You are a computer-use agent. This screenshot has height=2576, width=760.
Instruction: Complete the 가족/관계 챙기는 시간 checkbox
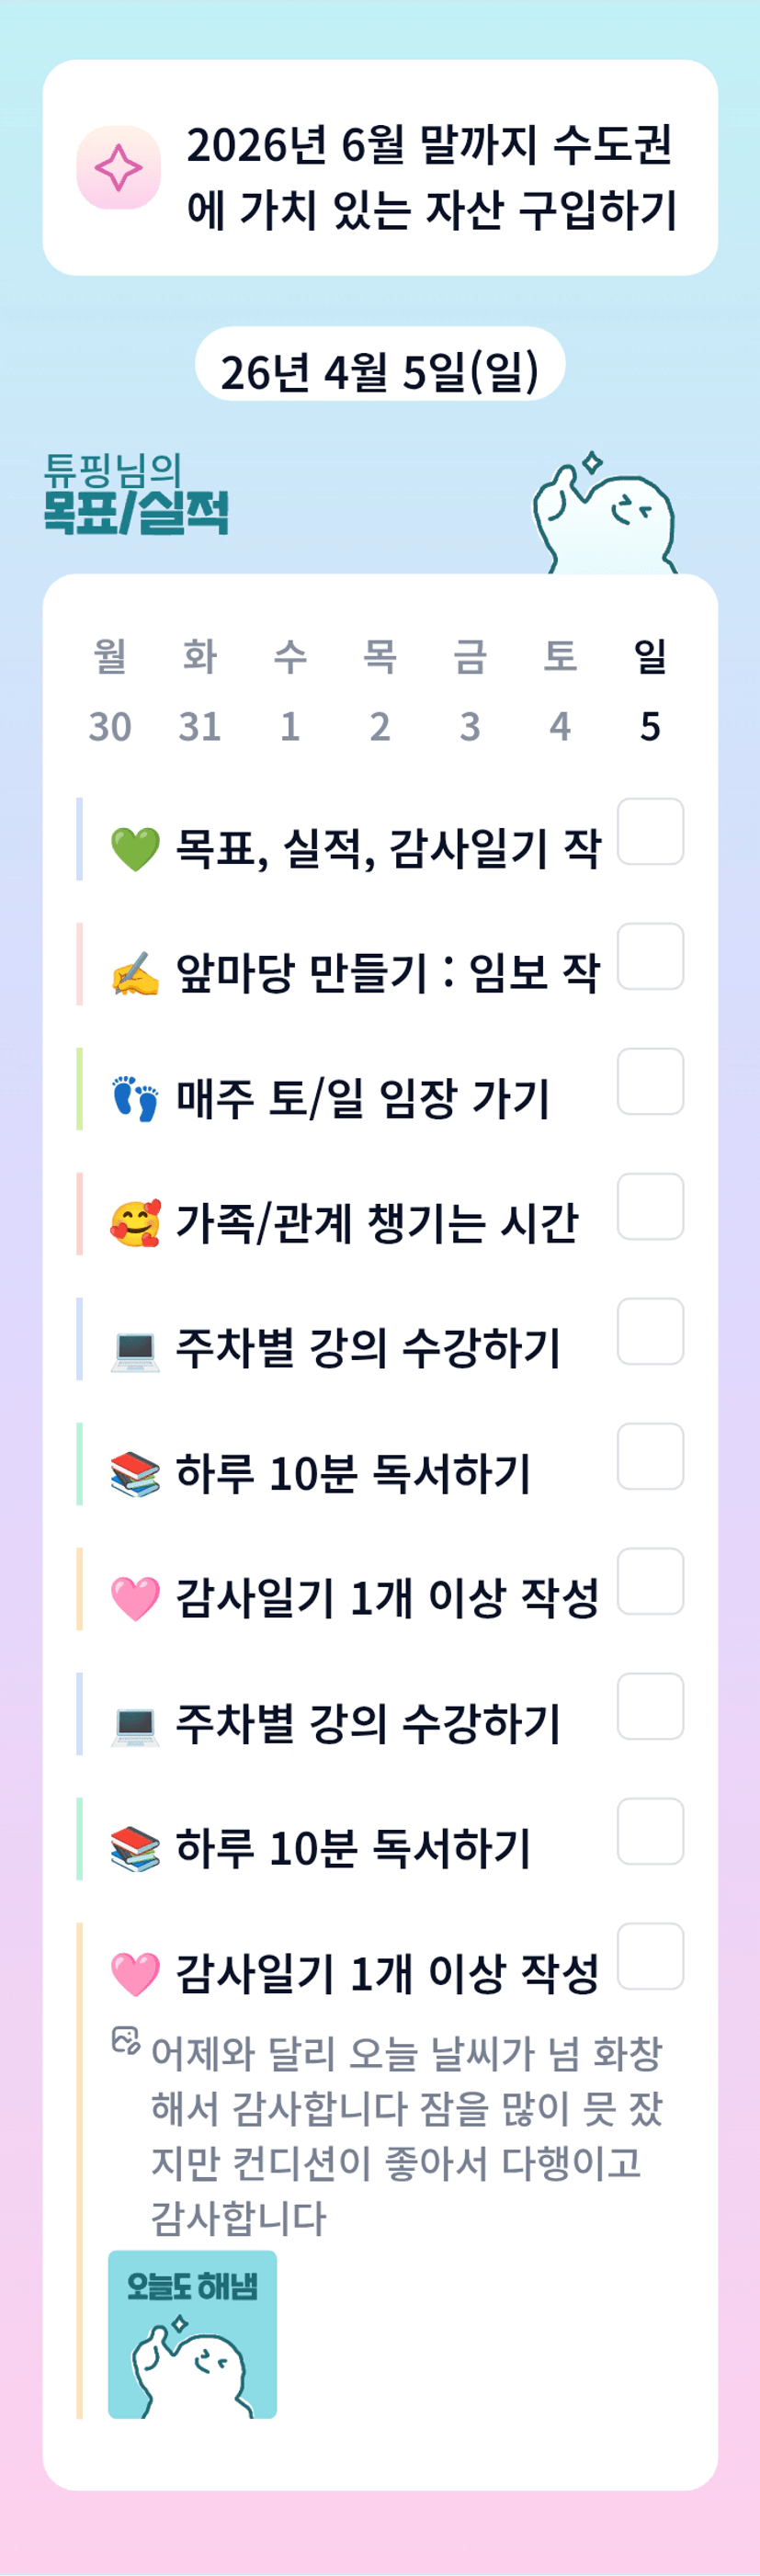click(x=650, y=1206)
